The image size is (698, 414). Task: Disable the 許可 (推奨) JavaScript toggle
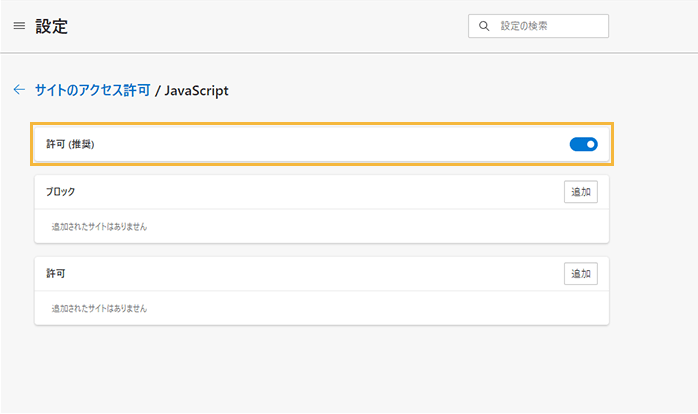(x=583, y=145)
